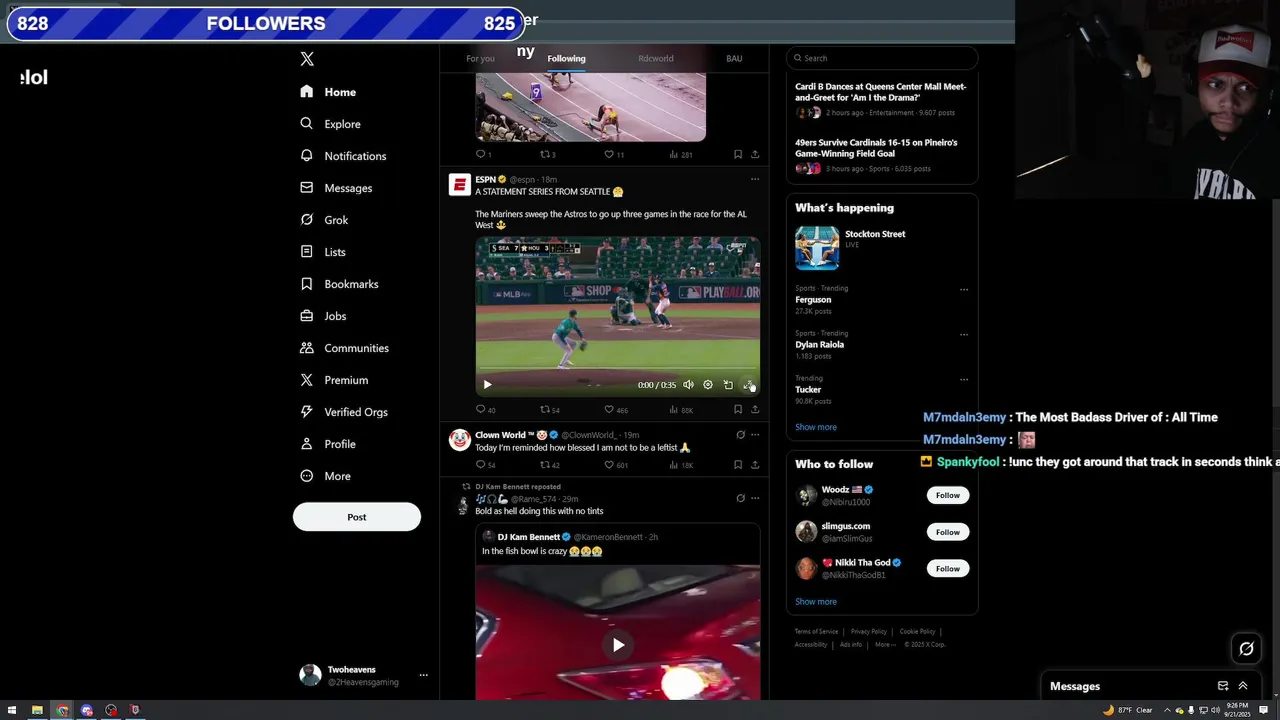This screenshot has width=1280, height=720.
Task: Toggle picture-in-picture on ESPN video
Action: click(728, 385)
